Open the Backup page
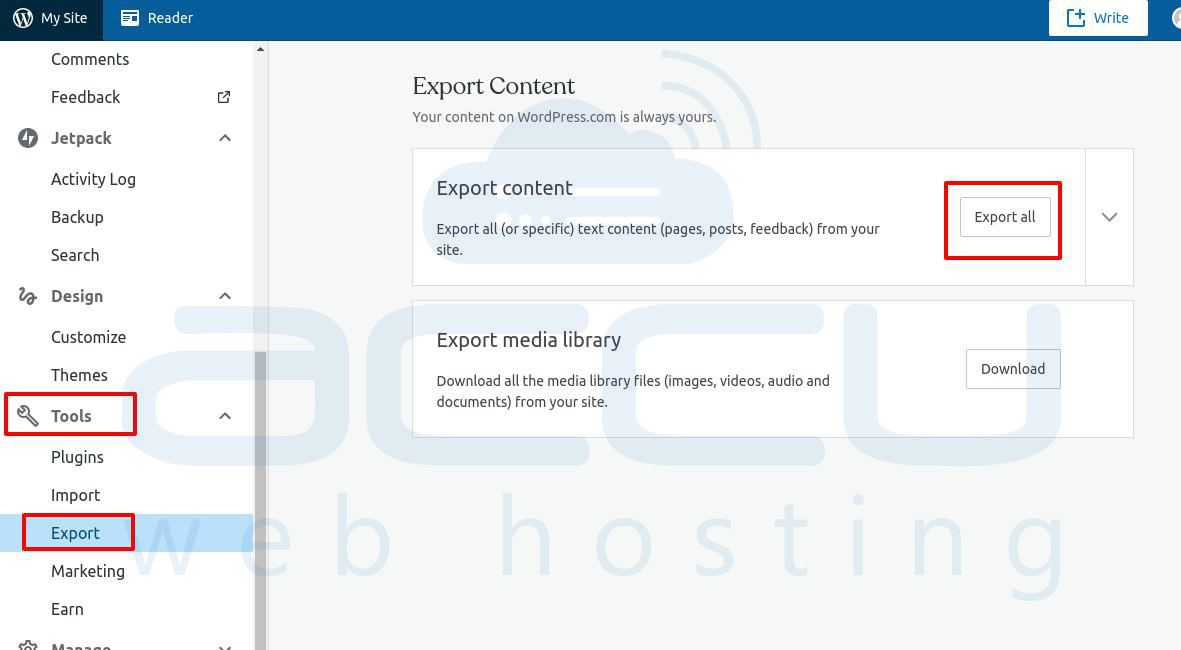 pos(77,217)
